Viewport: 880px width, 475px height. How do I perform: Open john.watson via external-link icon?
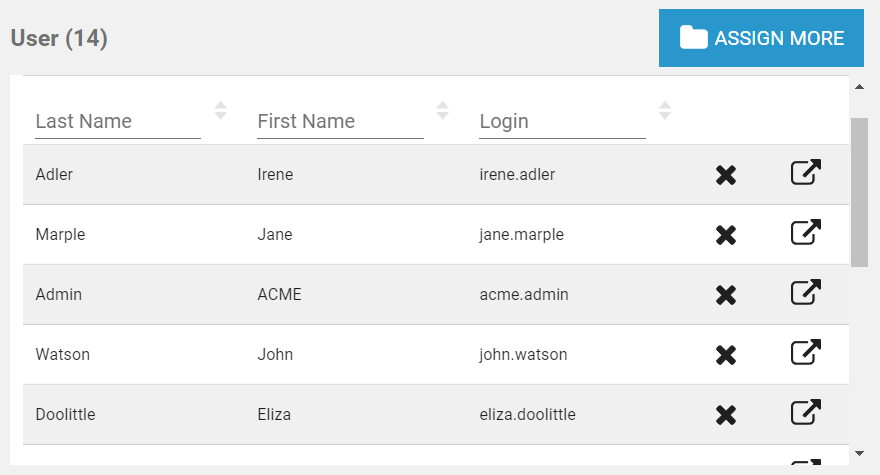pyautogui.click(x=806, y=353)
